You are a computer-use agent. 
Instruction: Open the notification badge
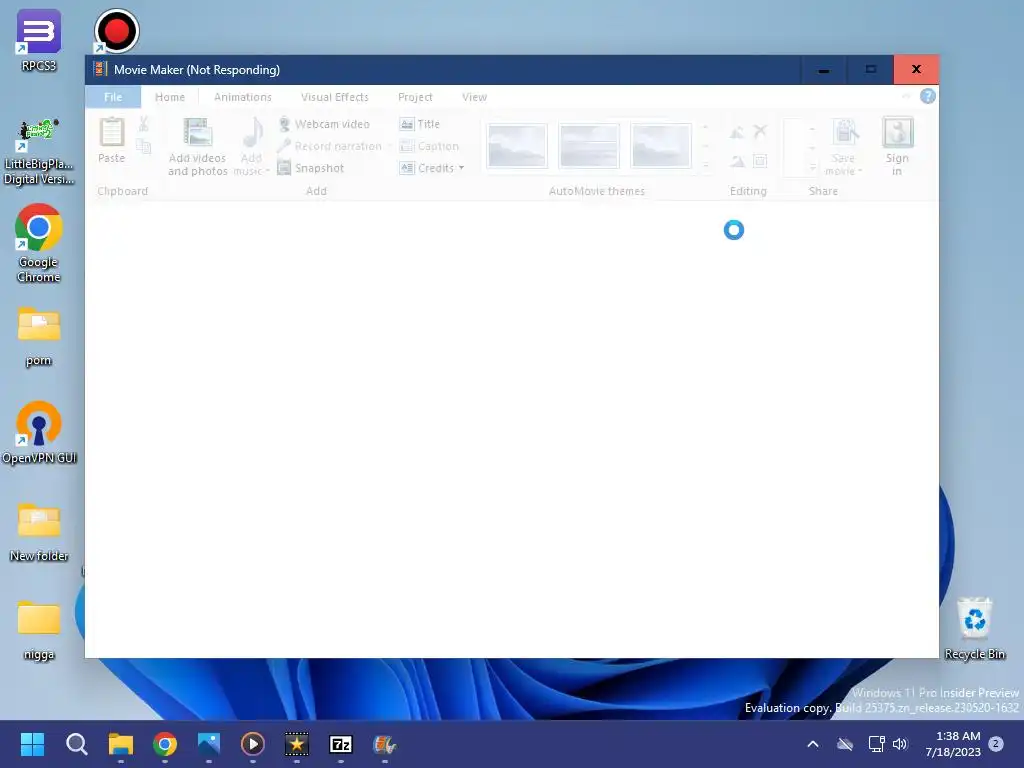point(996,743)
